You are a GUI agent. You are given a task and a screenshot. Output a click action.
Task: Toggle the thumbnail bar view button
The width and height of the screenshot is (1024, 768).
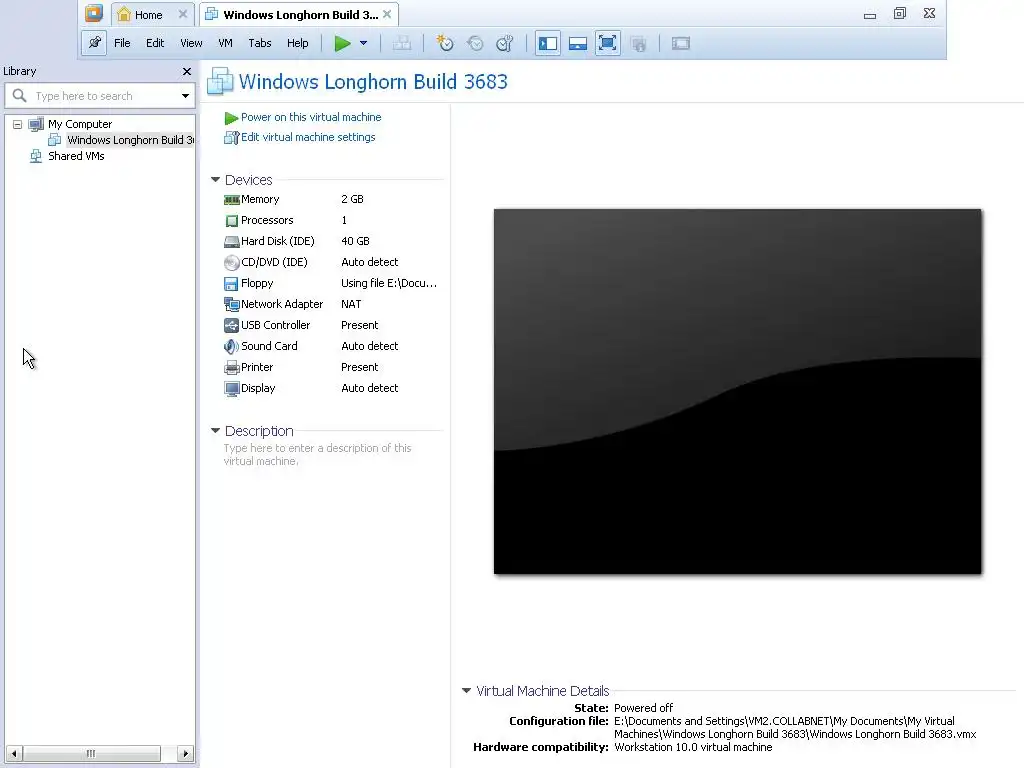point(577,43)
